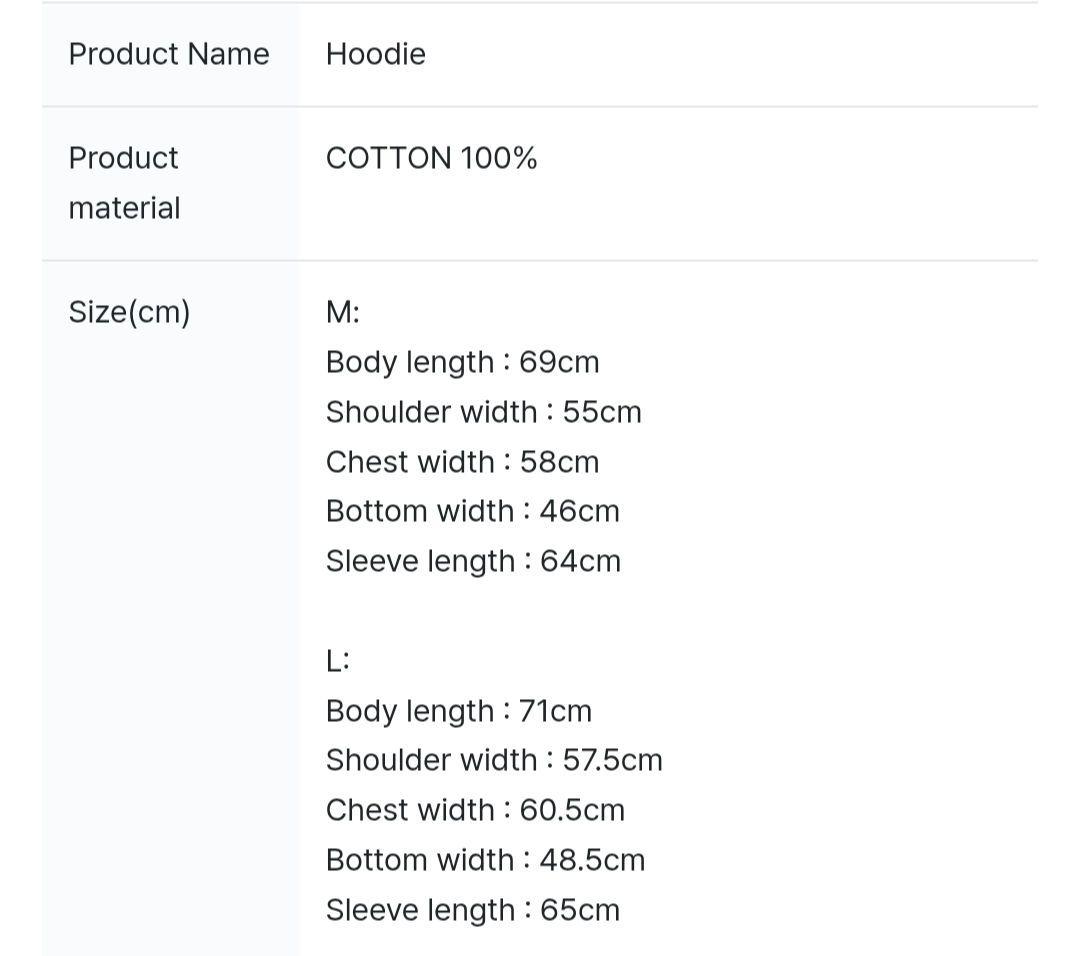Click the word COTTON in material
The width and height of the screenshot is (1080, 956).
(389, 158)
